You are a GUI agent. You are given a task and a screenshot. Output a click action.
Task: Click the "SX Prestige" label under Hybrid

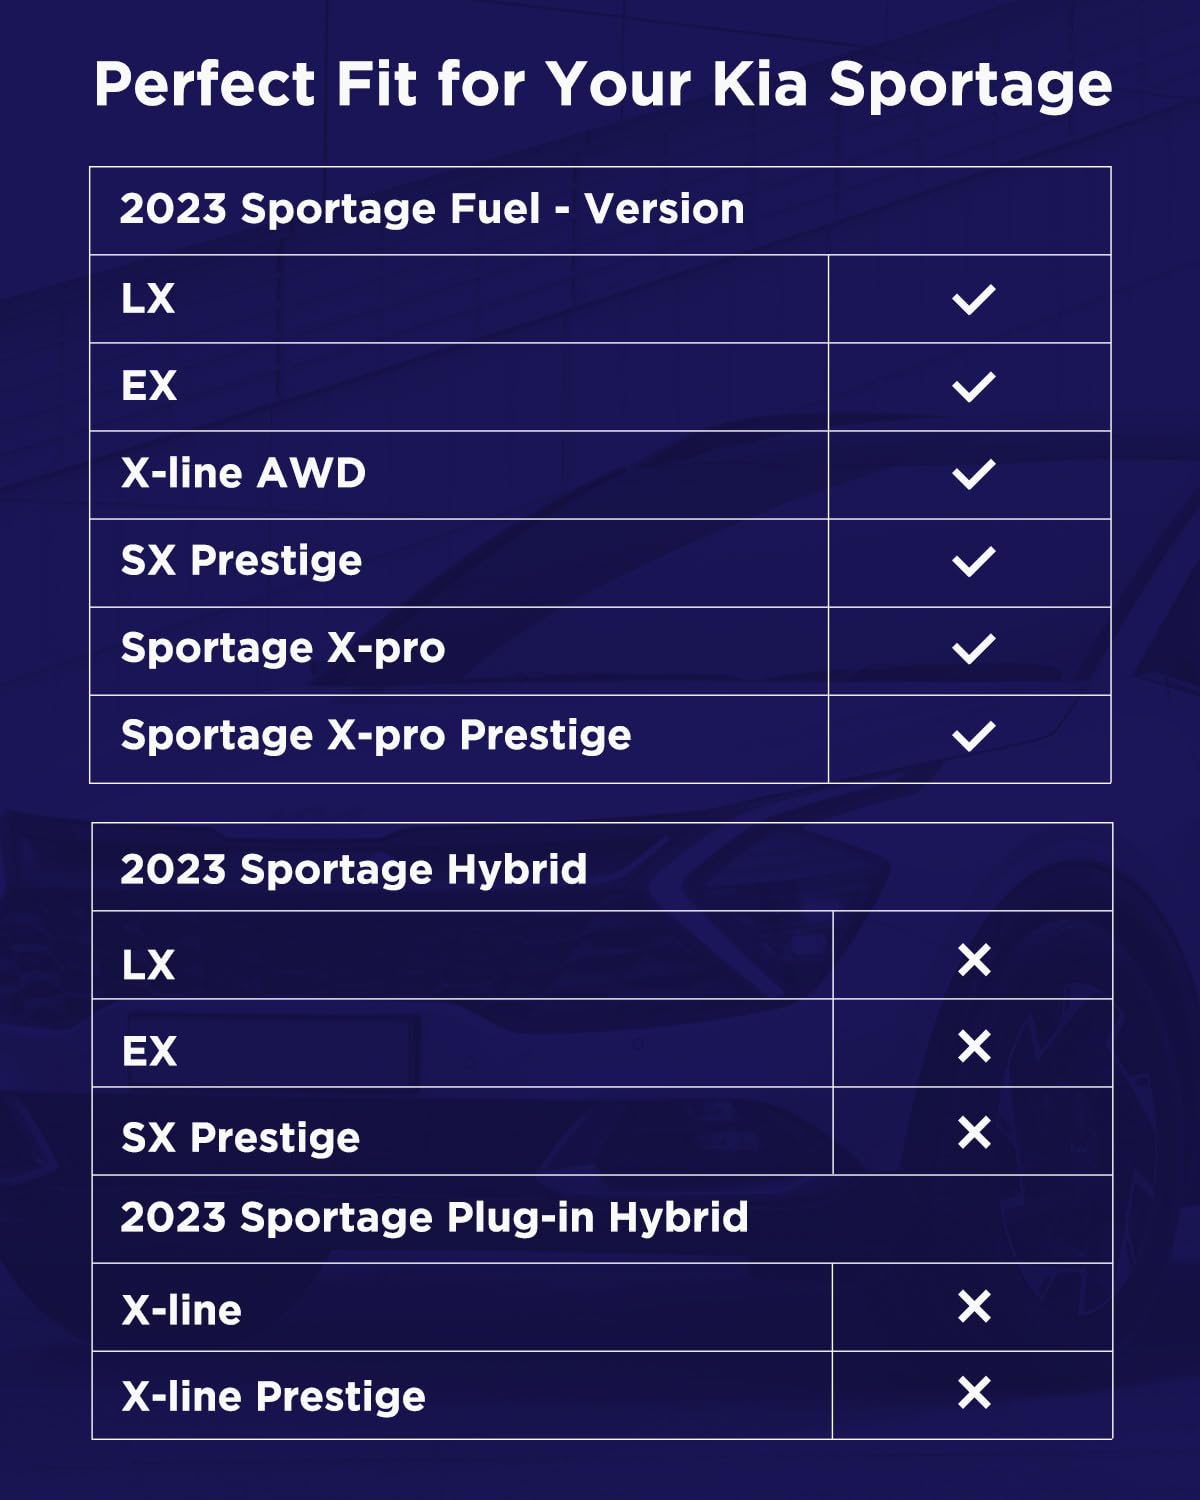(240, 1137)
